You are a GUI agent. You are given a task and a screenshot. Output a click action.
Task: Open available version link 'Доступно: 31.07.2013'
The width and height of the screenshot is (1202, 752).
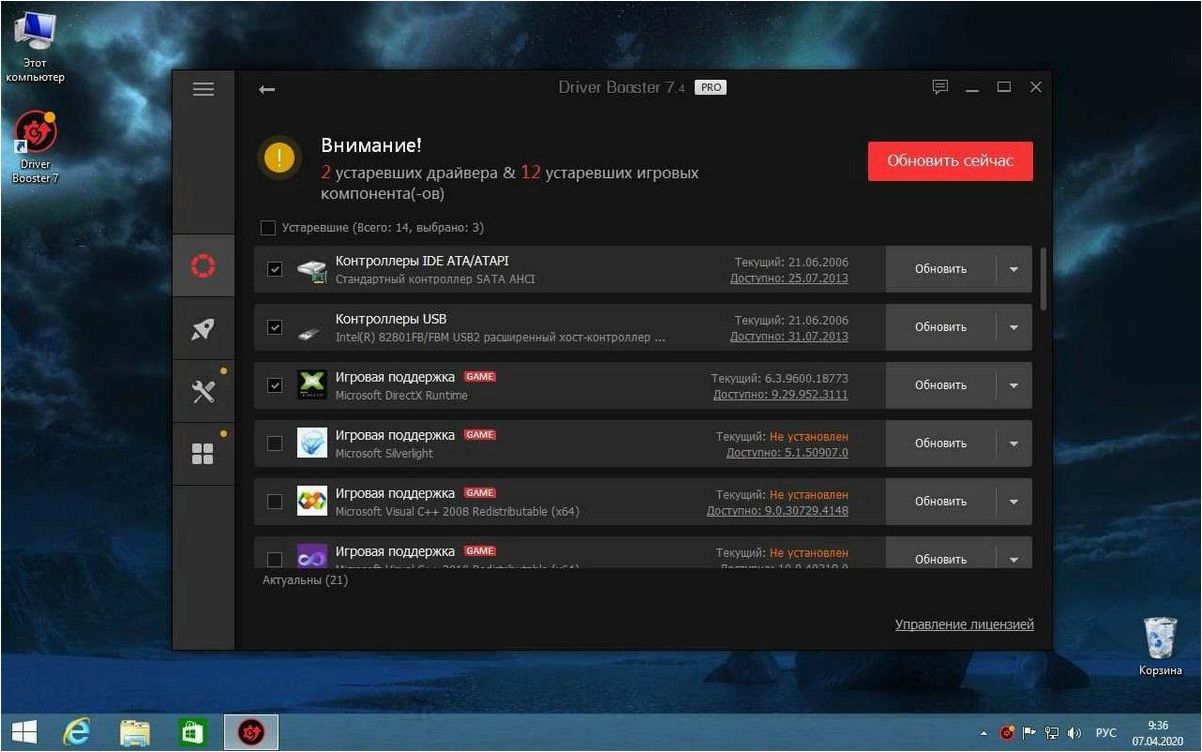789,337
